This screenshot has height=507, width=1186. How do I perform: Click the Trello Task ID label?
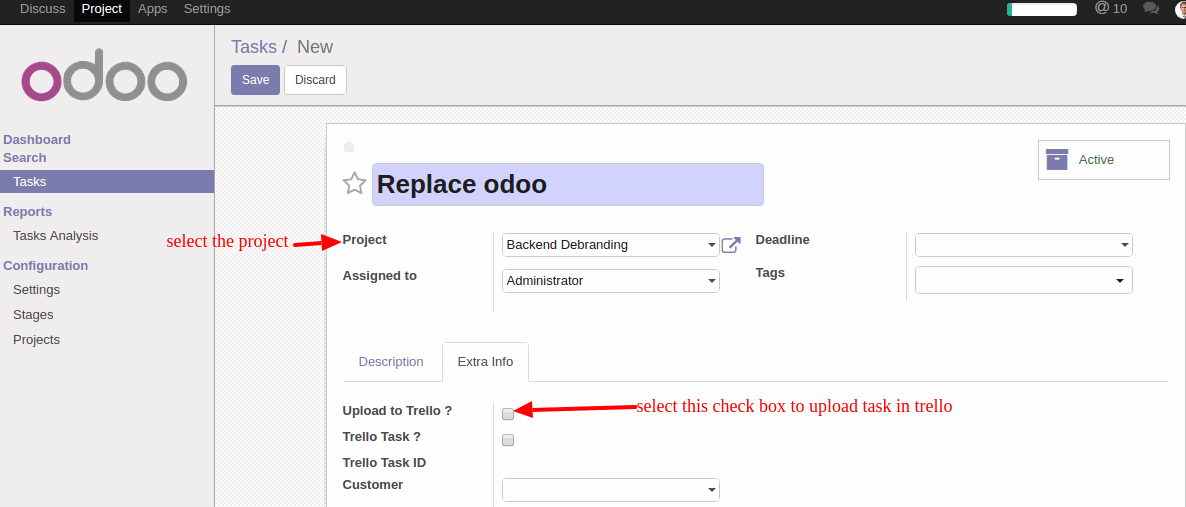pyautogui.click(x=384, y=463)
